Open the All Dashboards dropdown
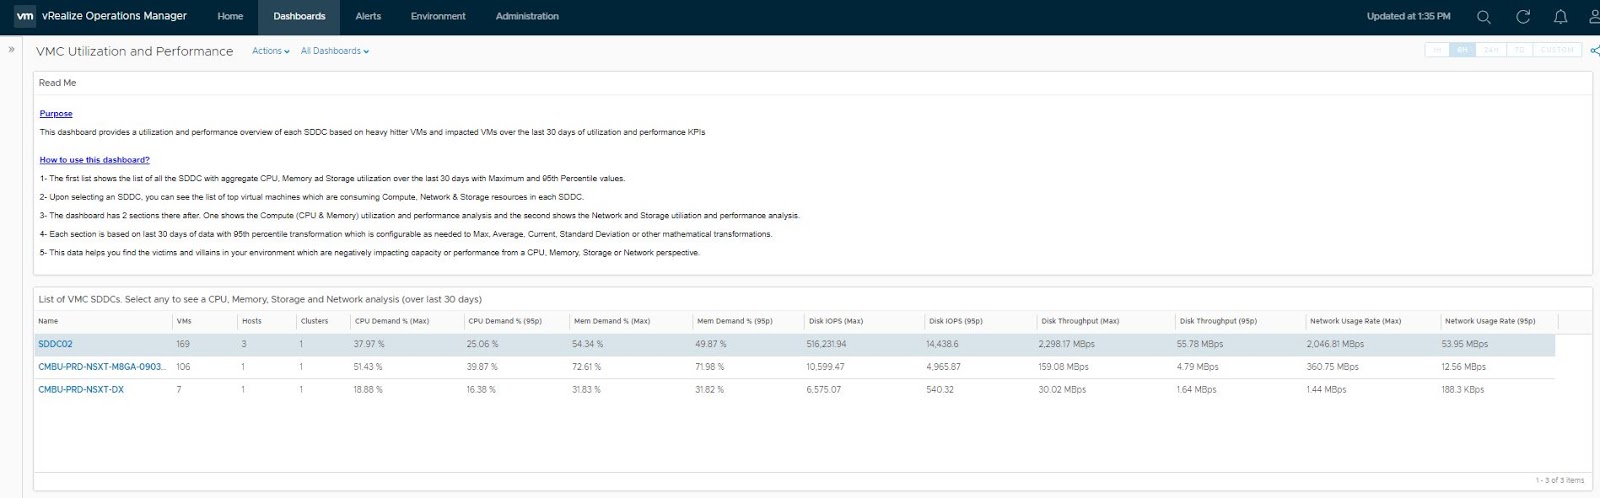Viewport: 1600px width, 498px height. point(334,51)
